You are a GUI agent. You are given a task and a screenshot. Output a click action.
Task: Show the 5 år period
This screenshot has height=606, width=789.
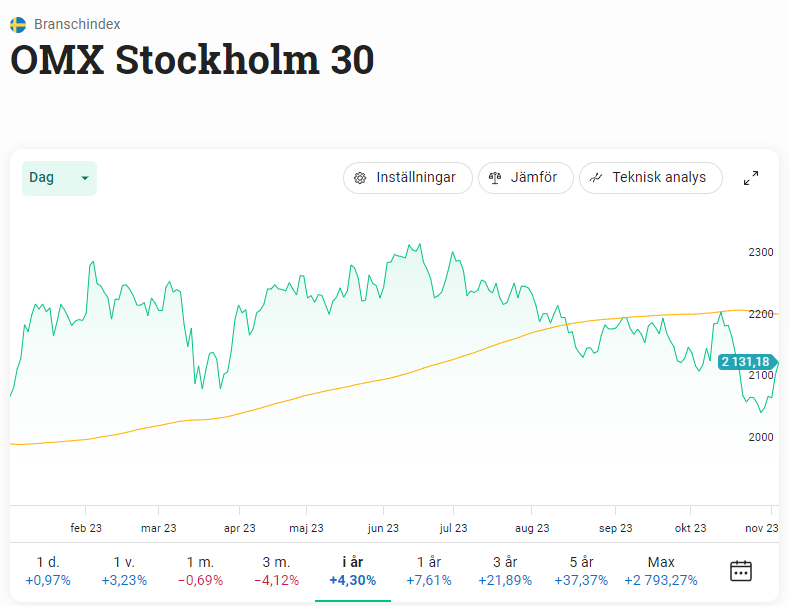pos(581,571)
